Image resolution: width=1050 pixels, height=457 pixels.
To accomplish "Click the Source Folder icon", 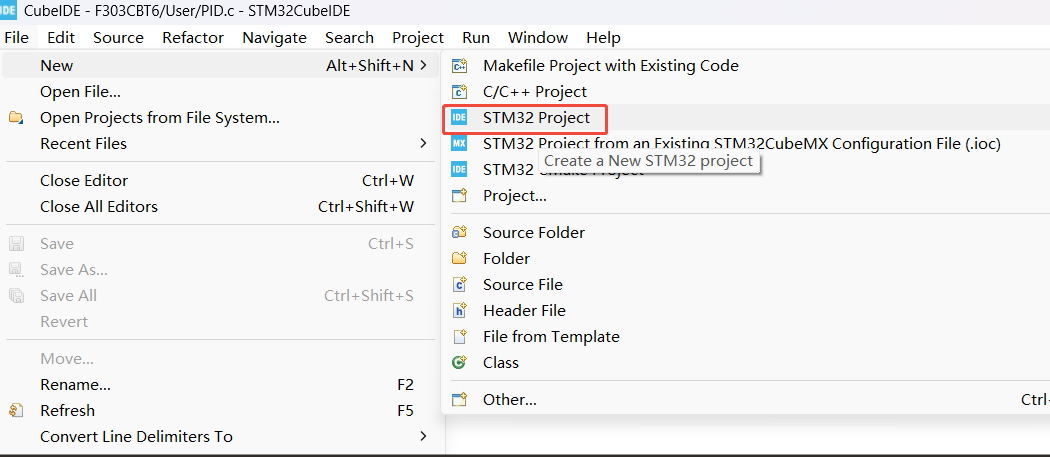I will point(459,233).
